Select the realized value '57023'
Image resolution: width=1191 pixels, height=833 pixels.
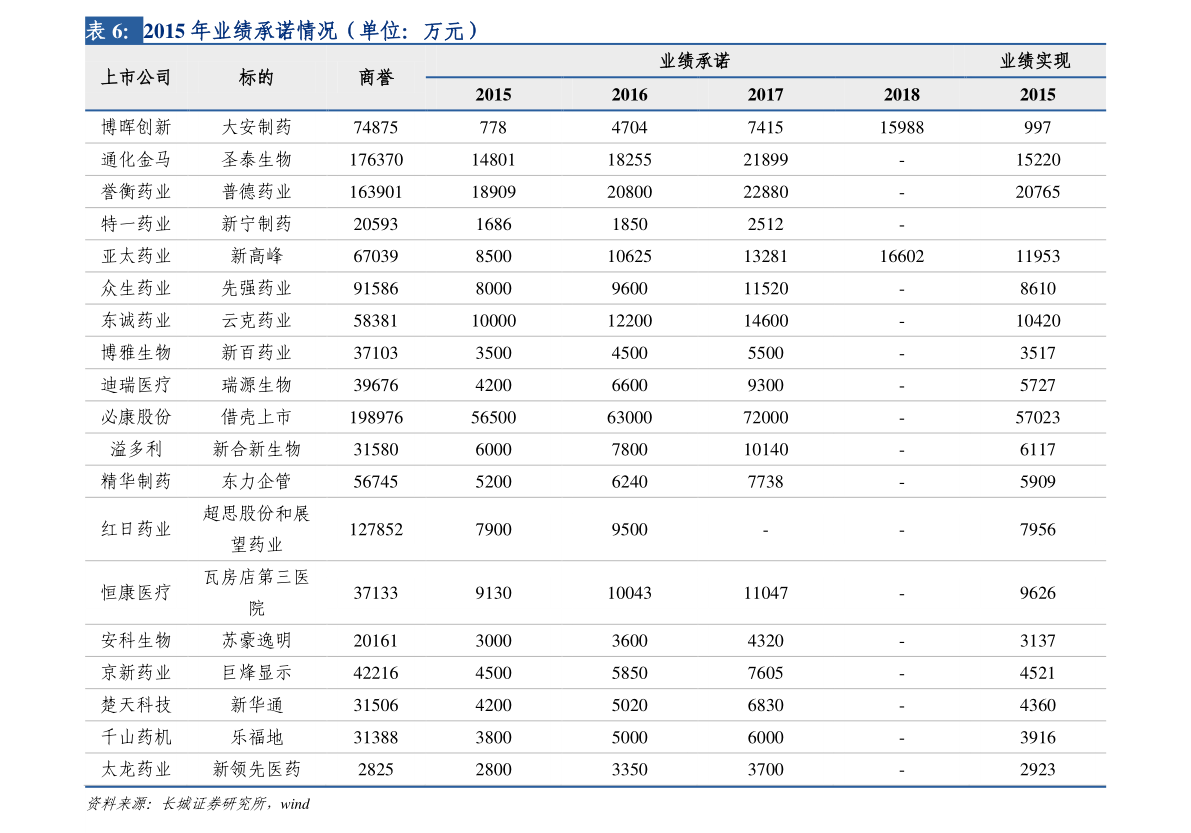pos(1038,418)
